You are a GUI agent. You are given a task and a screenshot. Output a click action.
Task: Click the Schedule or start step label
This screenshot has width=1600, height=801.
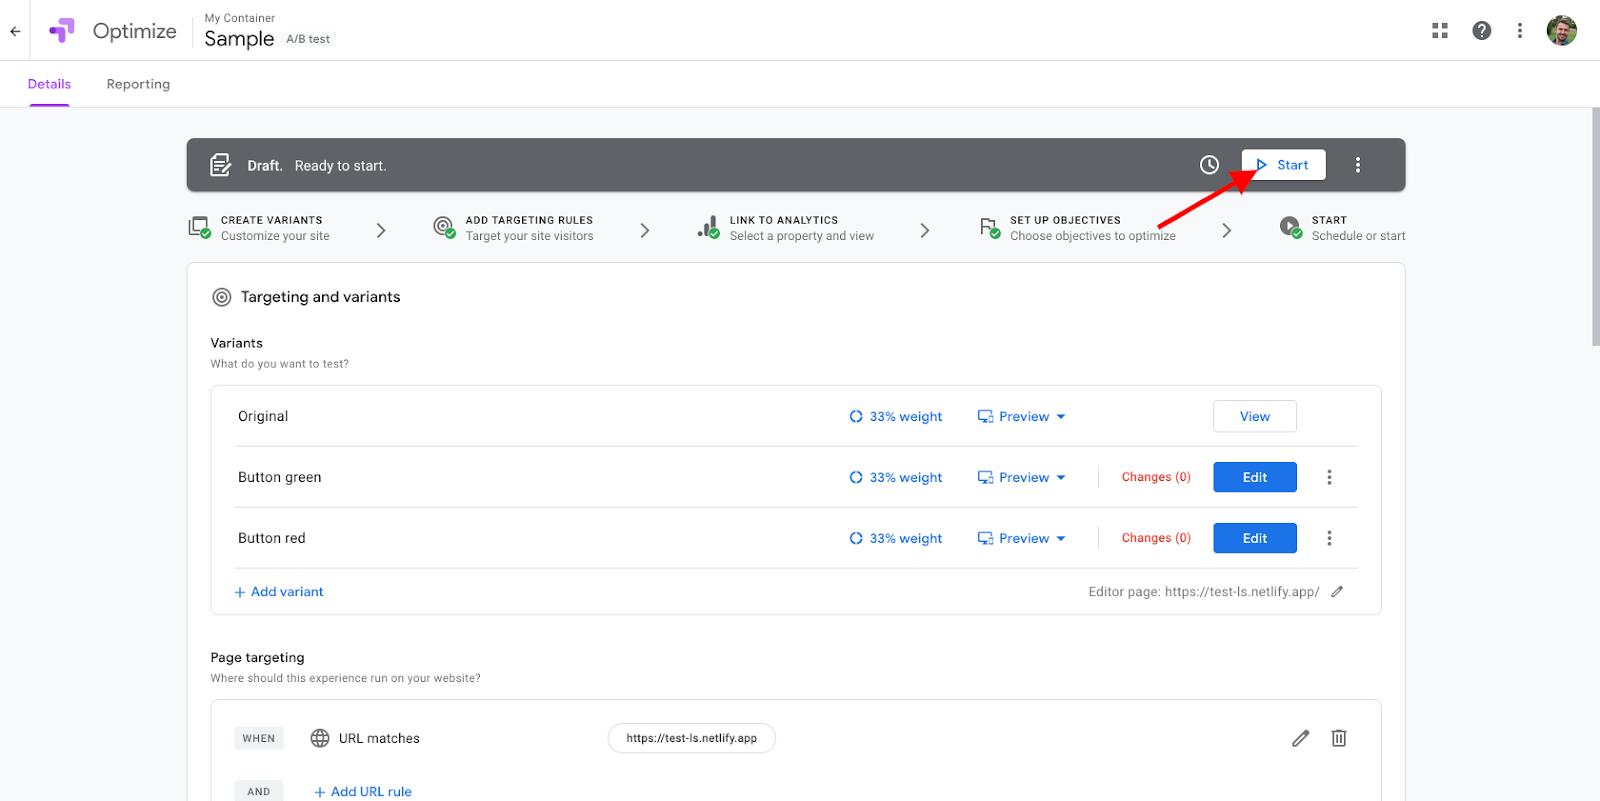point(1358,236)
